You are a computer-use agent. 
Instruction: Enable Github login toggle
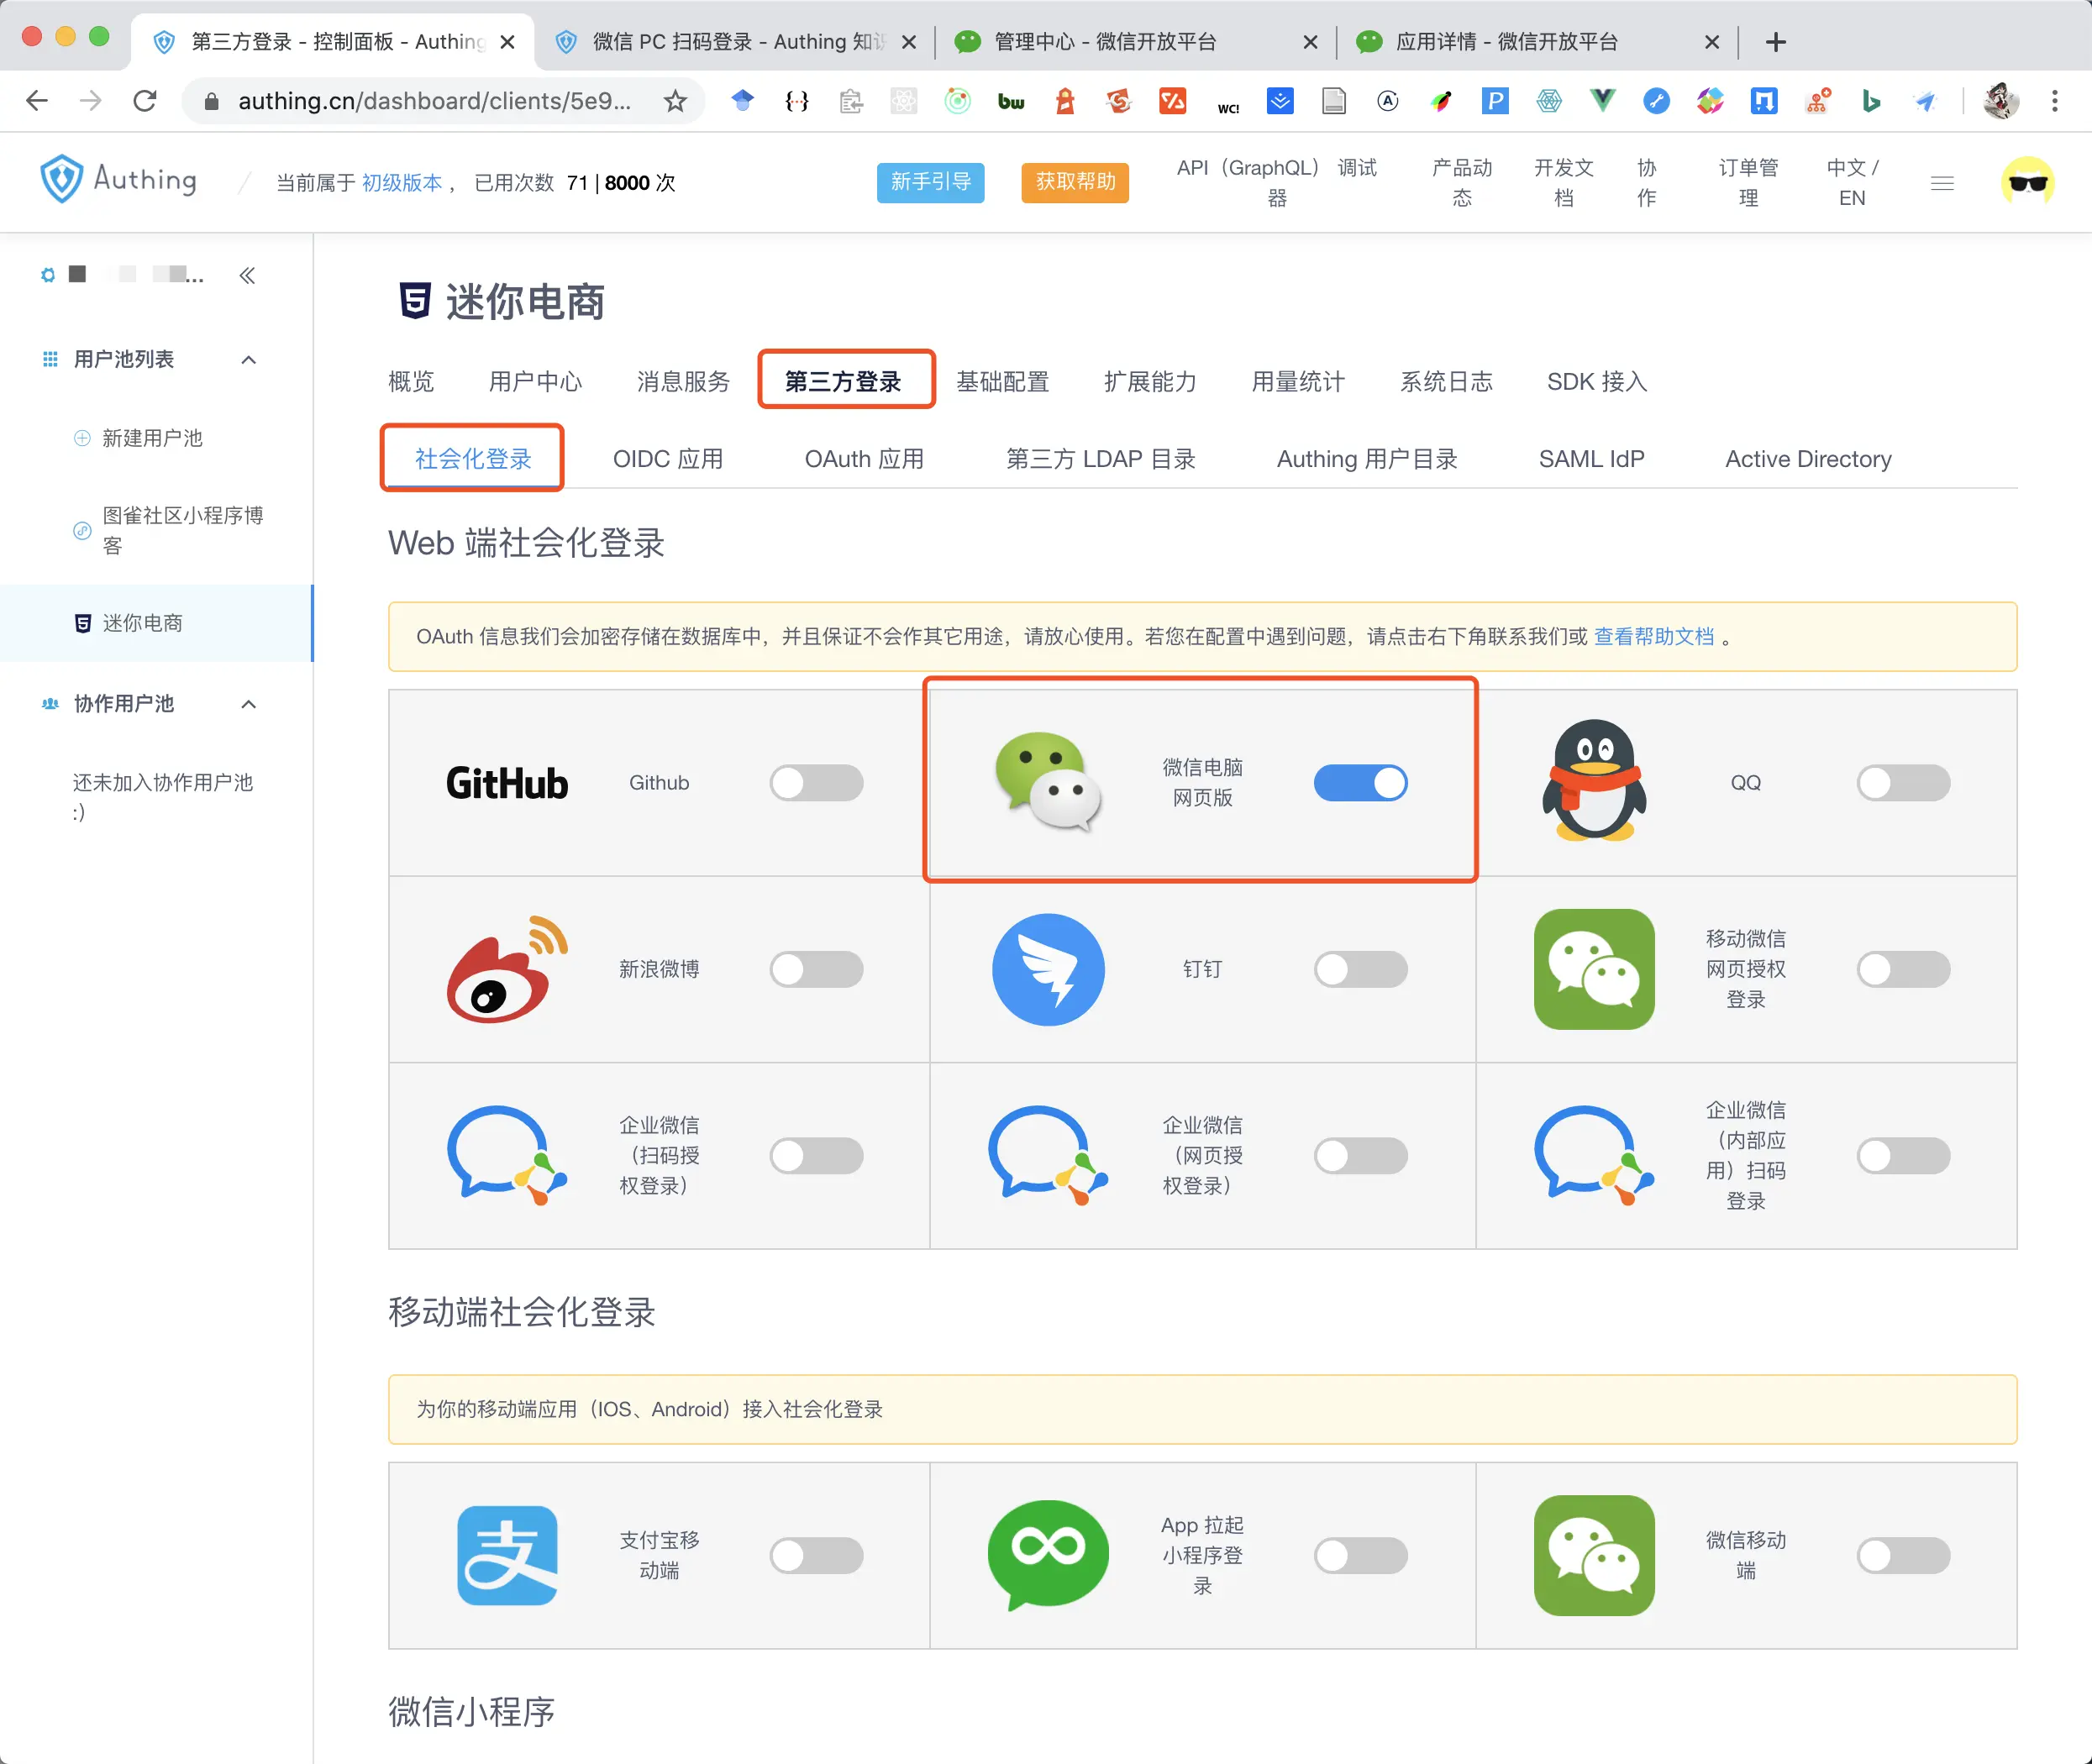coord(816,783)
